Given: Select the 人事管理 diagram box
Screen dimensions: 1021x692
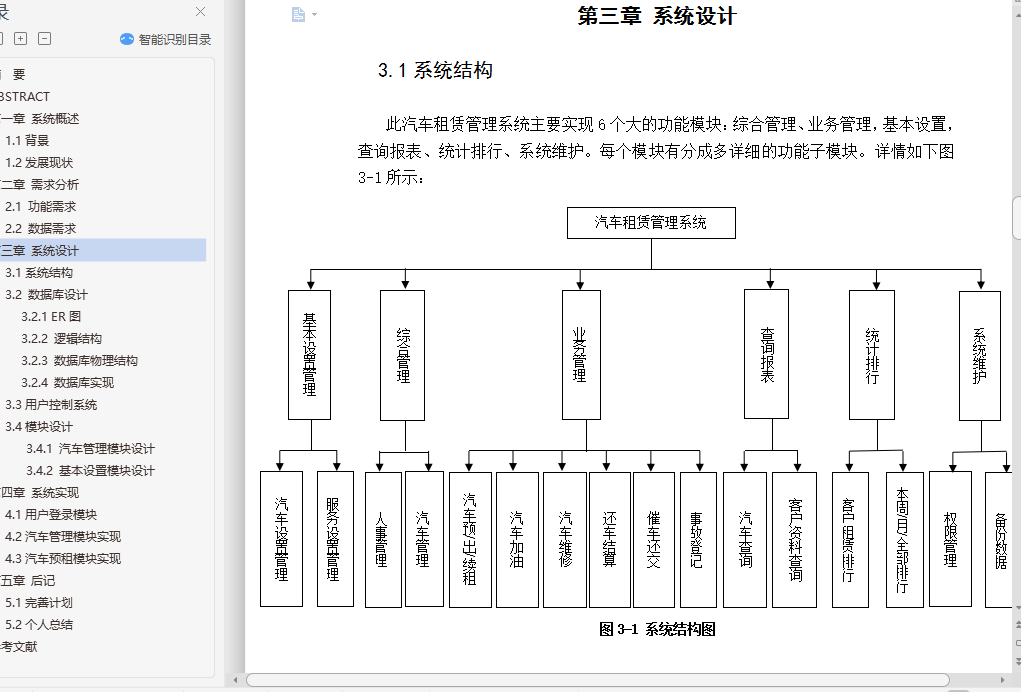Looking at the screenshot, I should [x=383, y=540].
